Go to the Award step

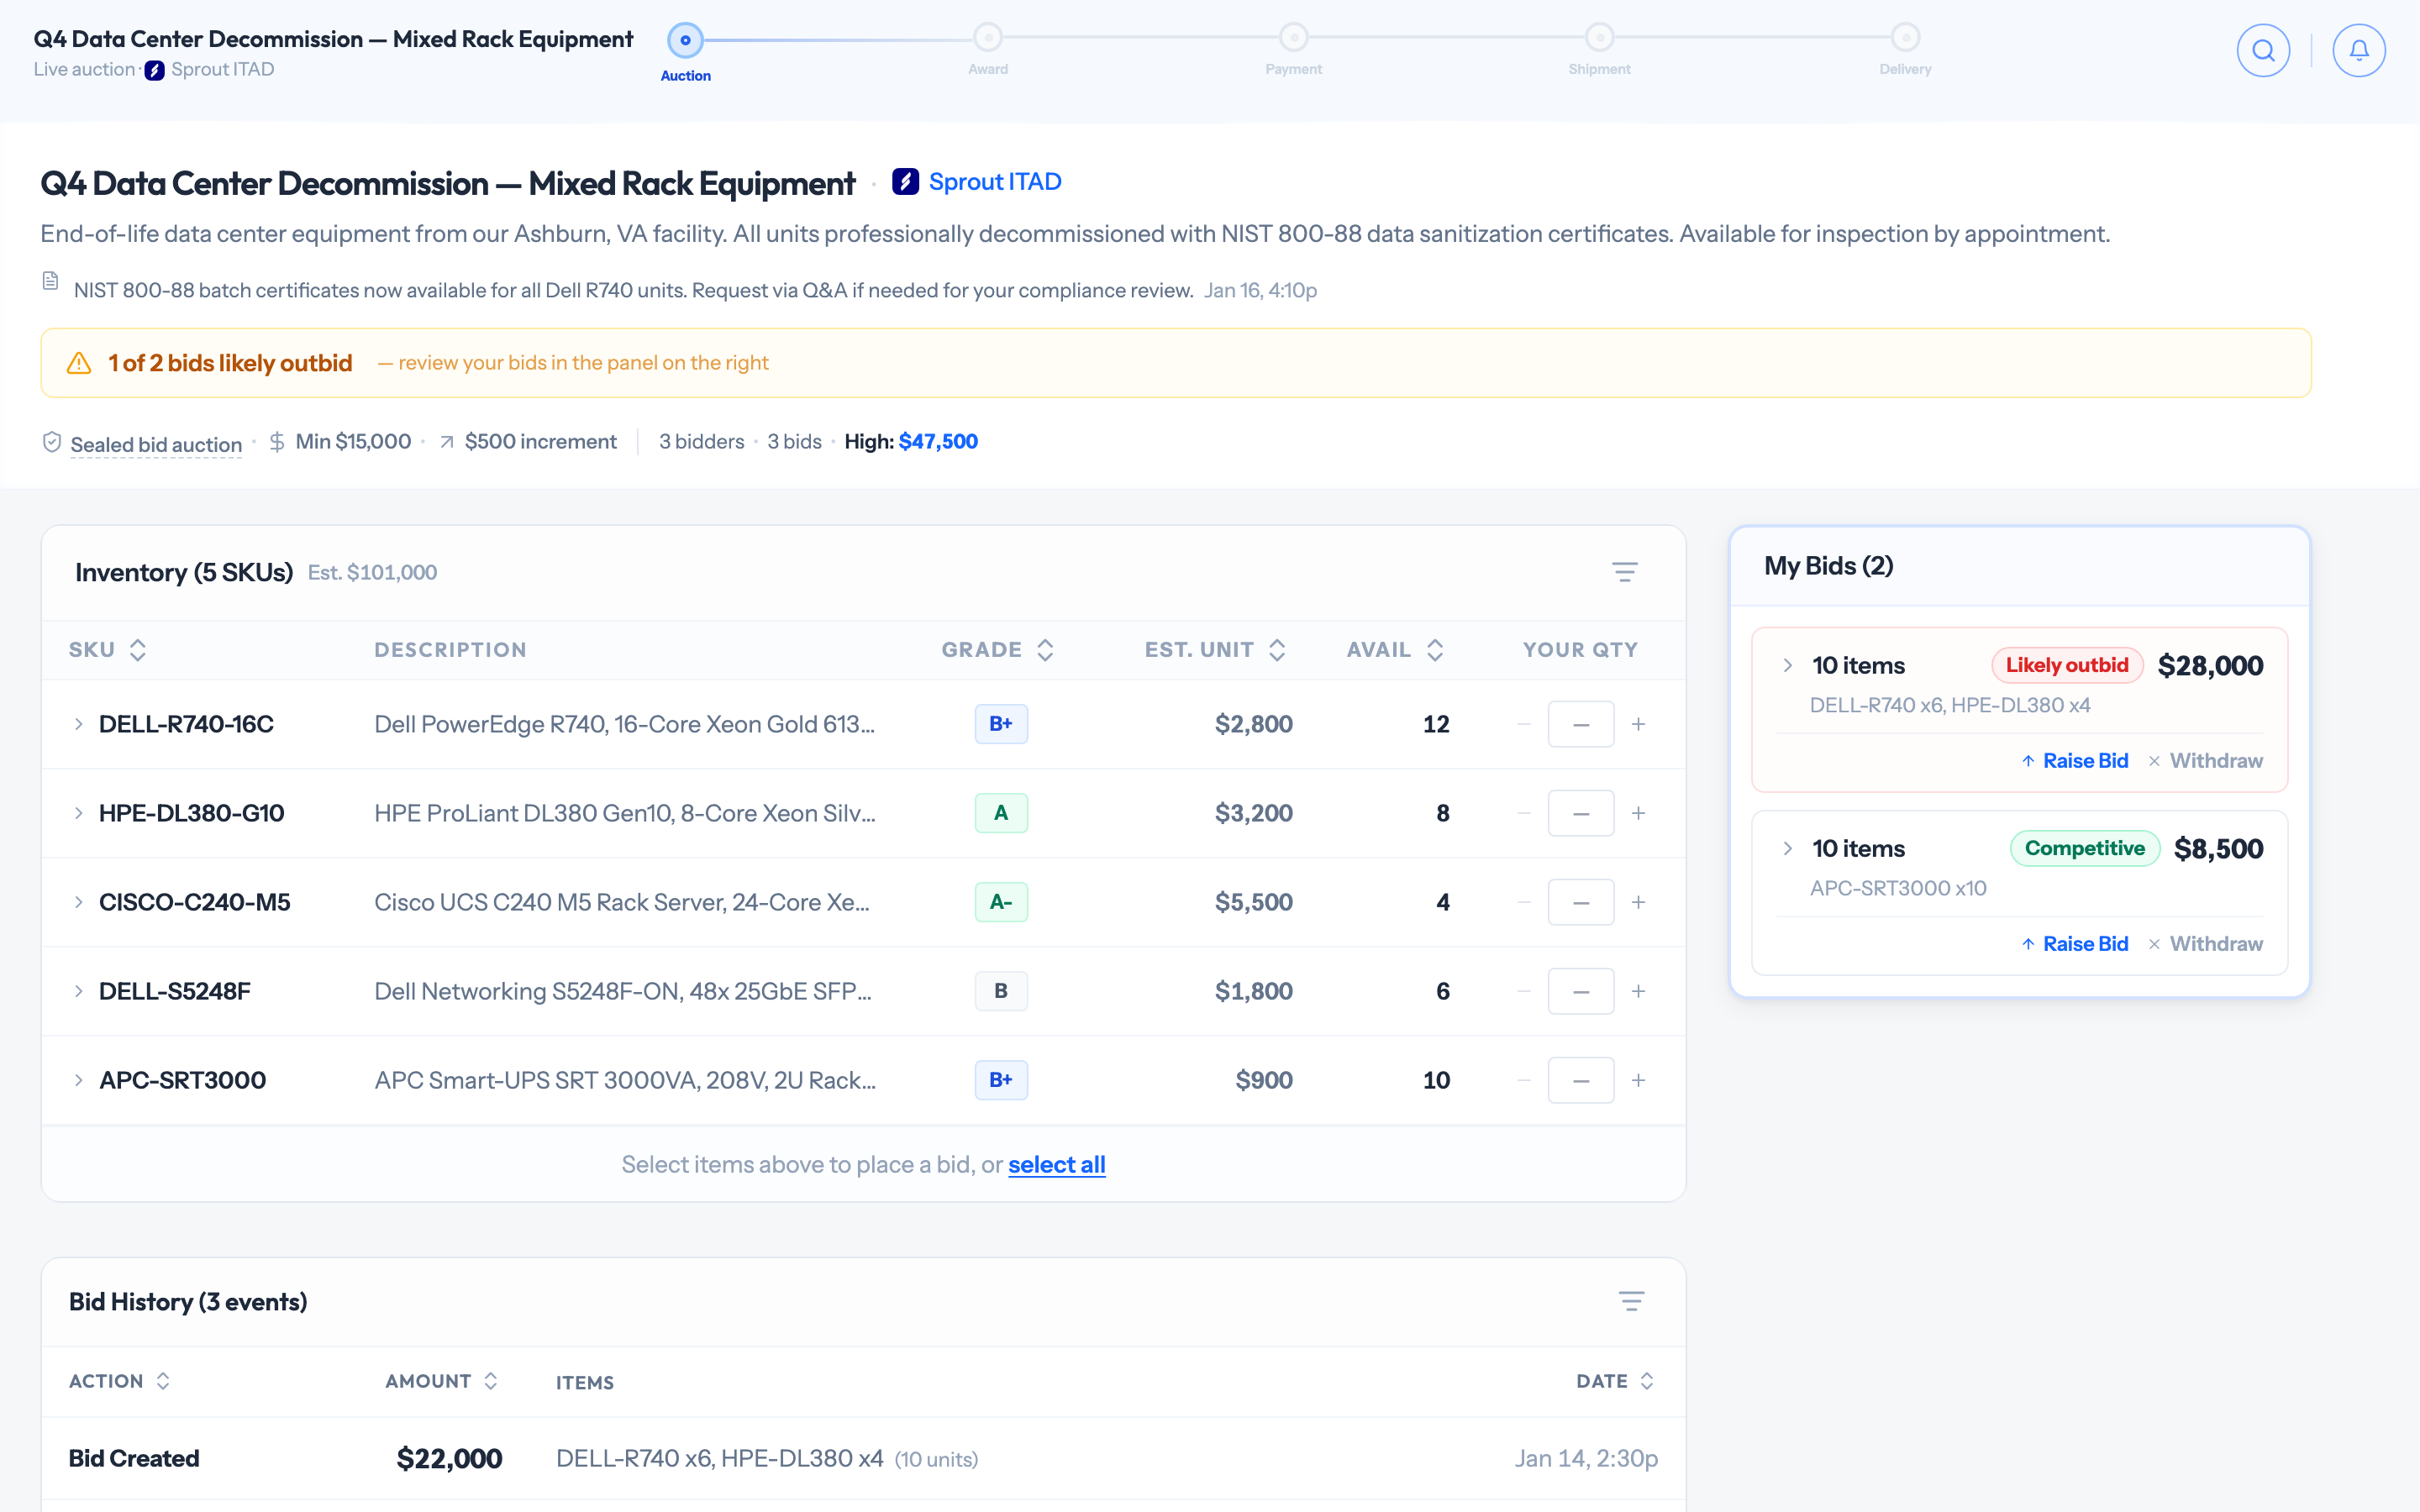pos(988,38)
